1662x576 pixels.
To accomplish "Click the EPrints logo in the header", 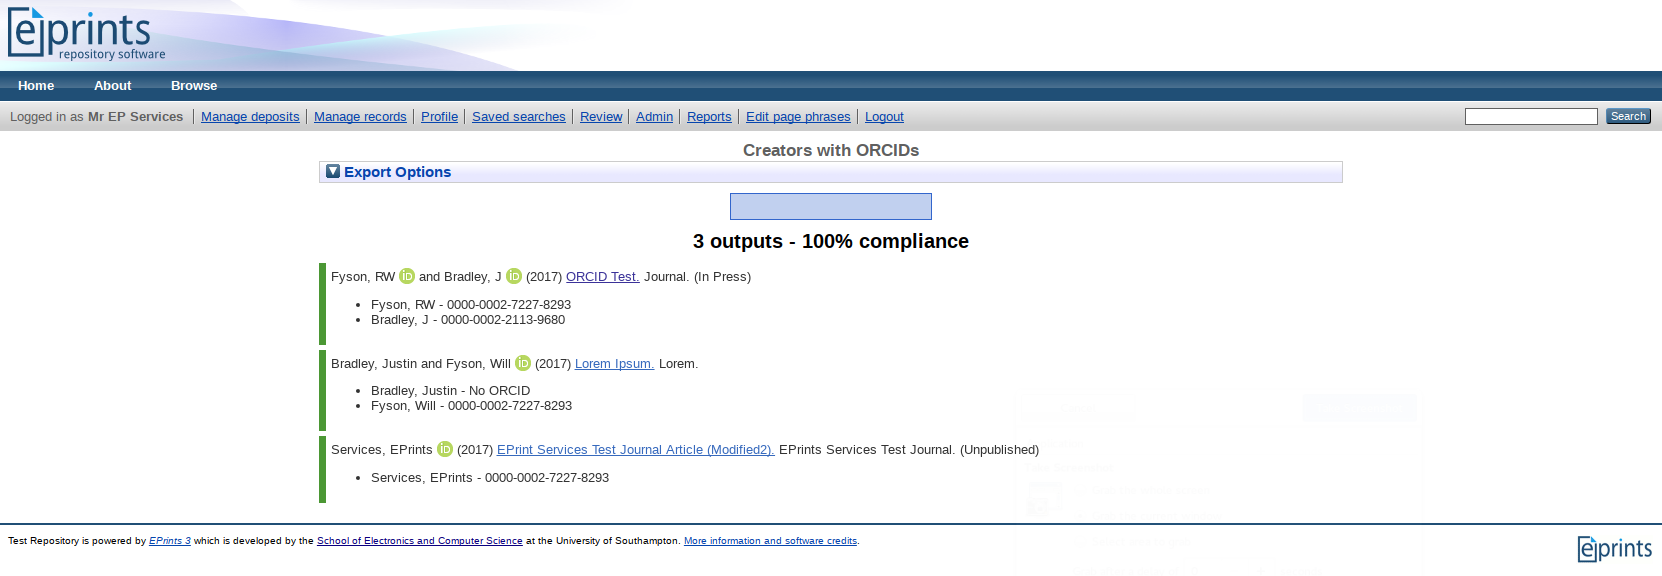I will coord(86,34).
